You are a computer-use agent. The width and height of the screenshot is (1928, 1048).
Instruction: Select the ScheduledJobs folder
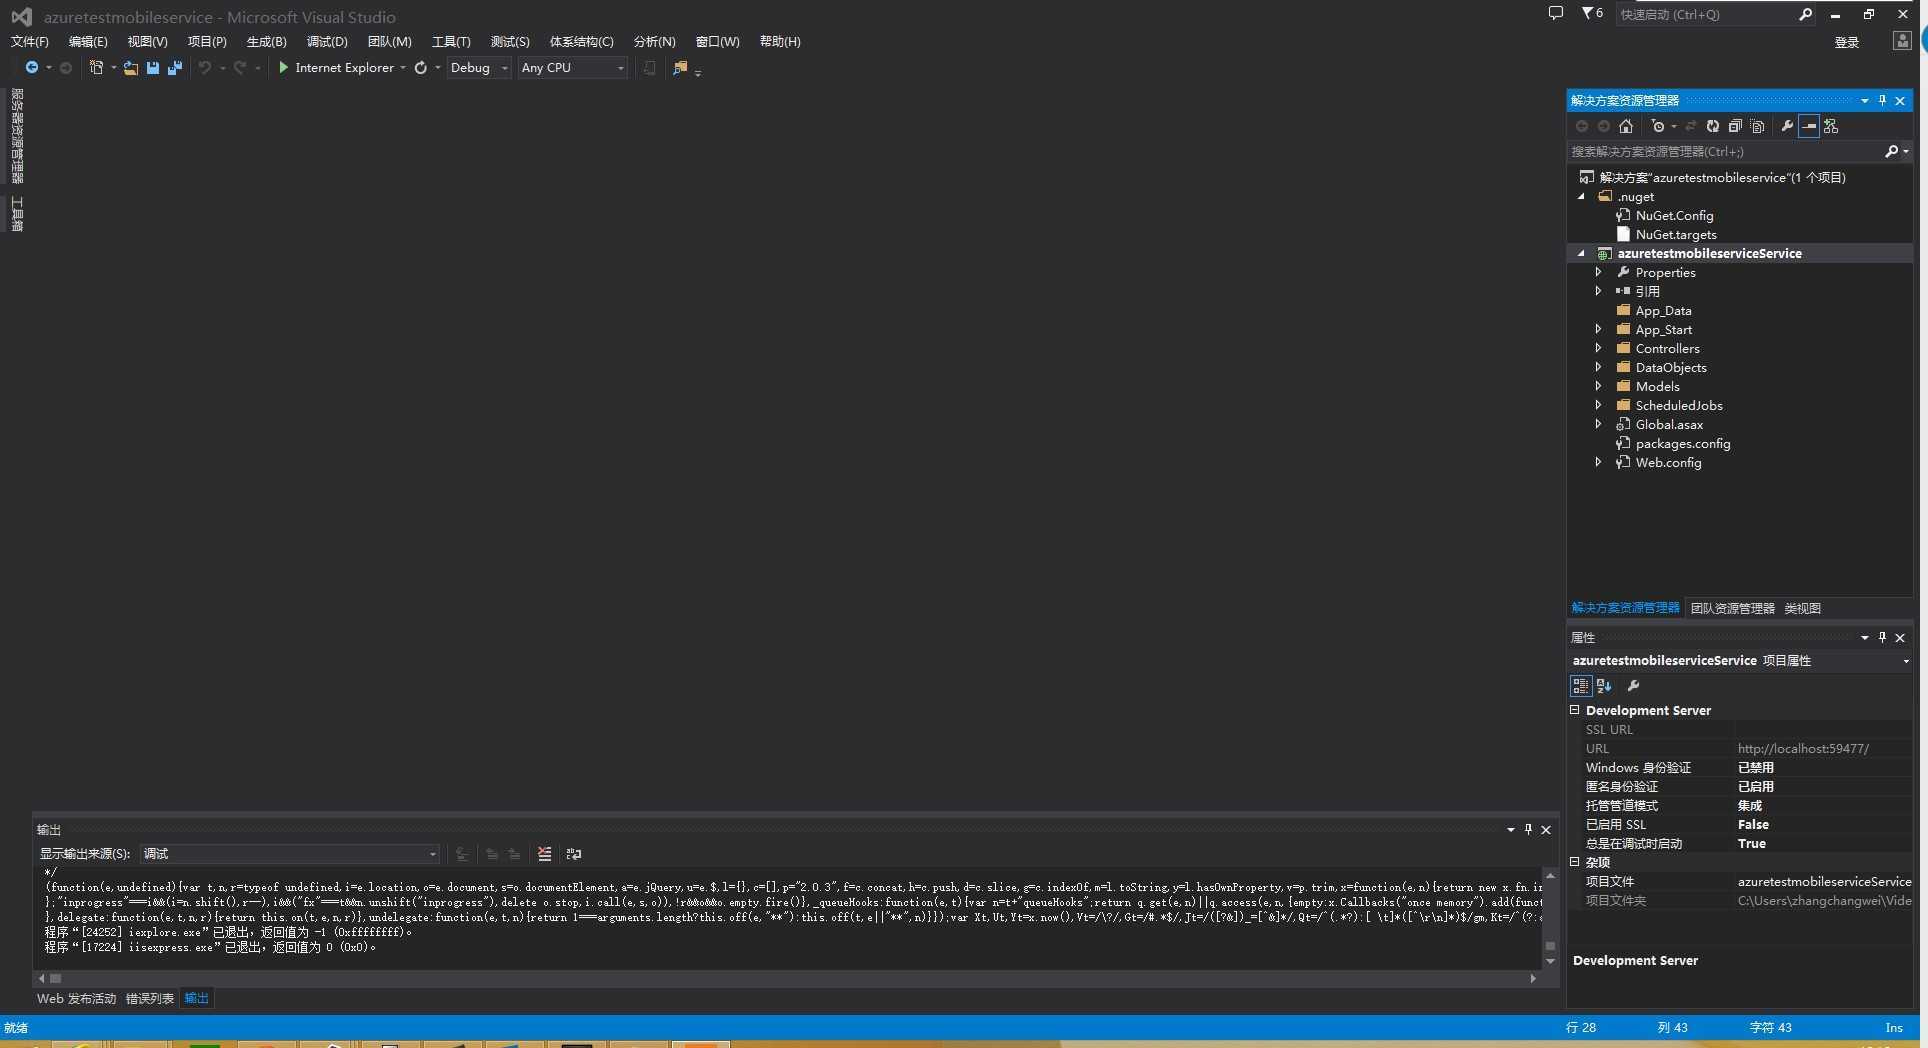pyautogui.click(x=1679, y=405)
